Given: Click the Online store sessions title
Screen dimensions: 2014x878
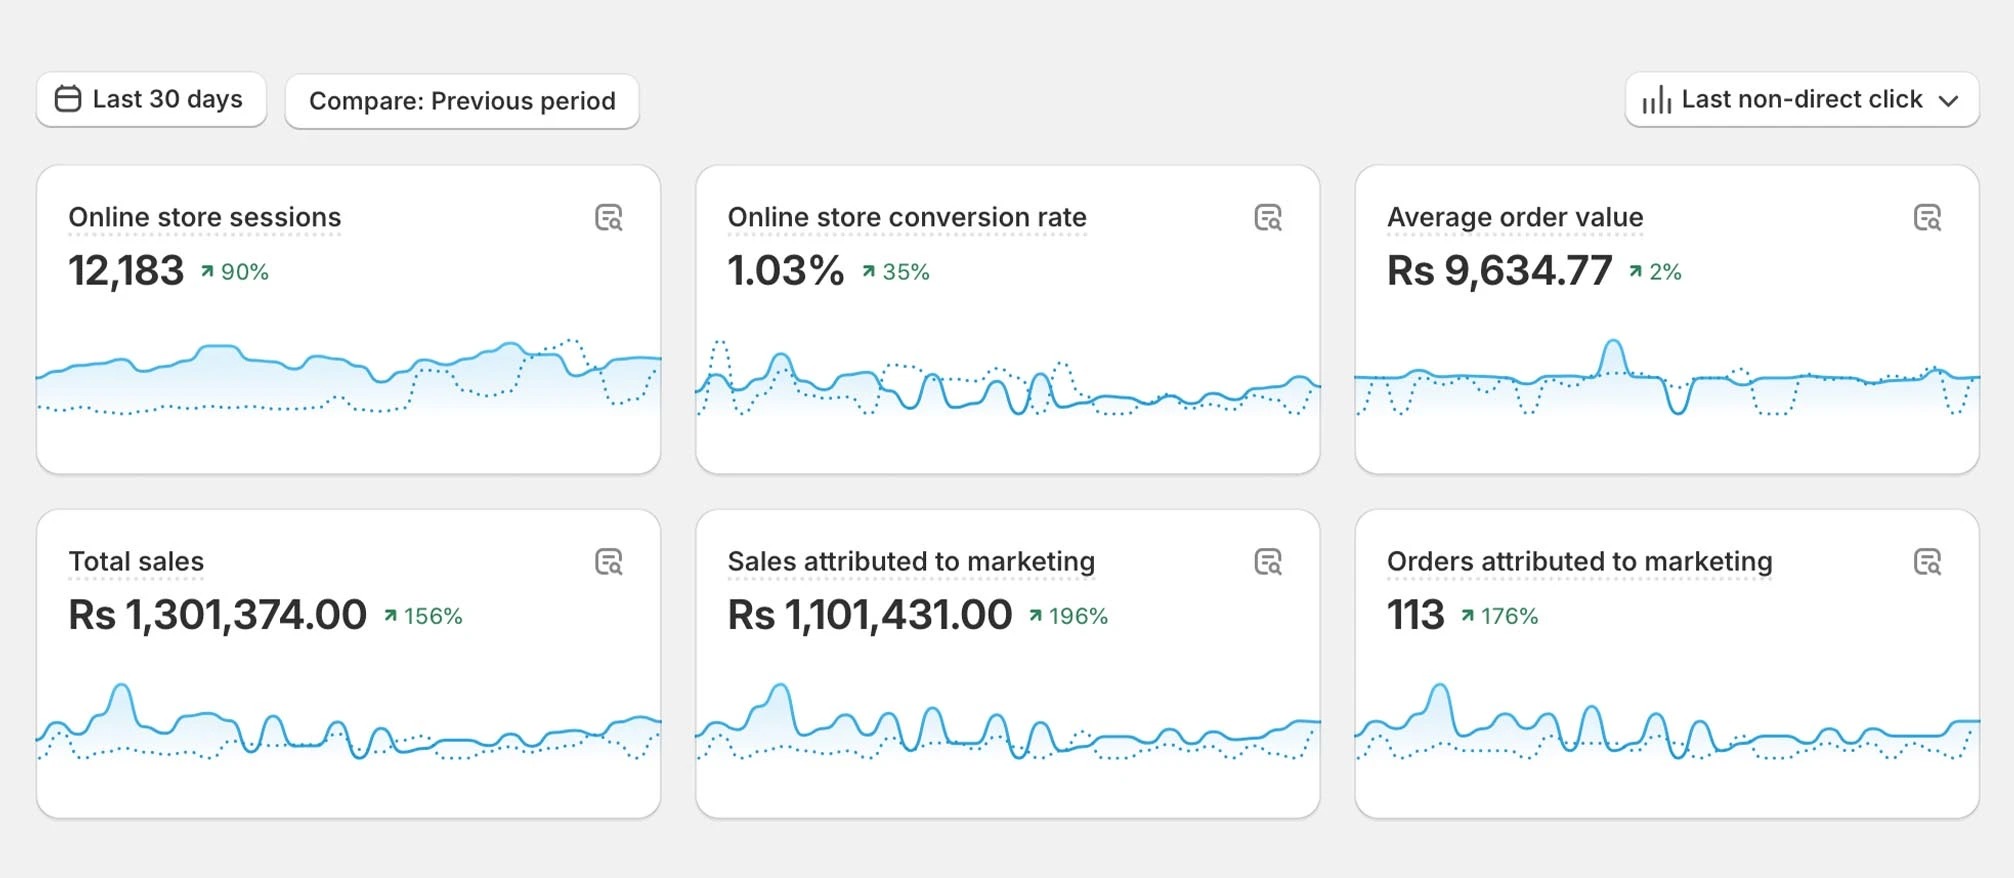Looking at the screenshot, I should (x=205, y=217).
